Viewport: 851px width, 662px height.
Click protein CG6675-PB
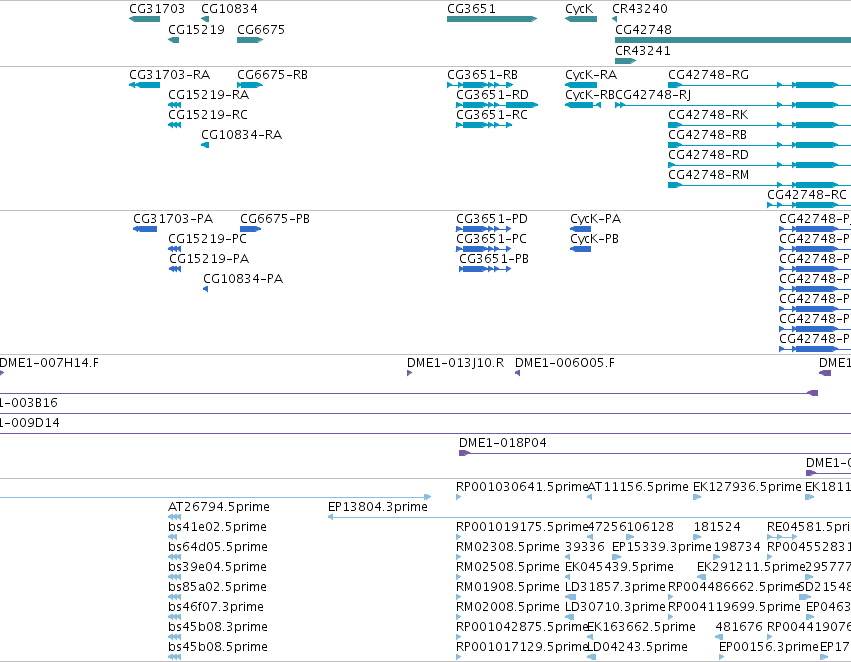275,219
